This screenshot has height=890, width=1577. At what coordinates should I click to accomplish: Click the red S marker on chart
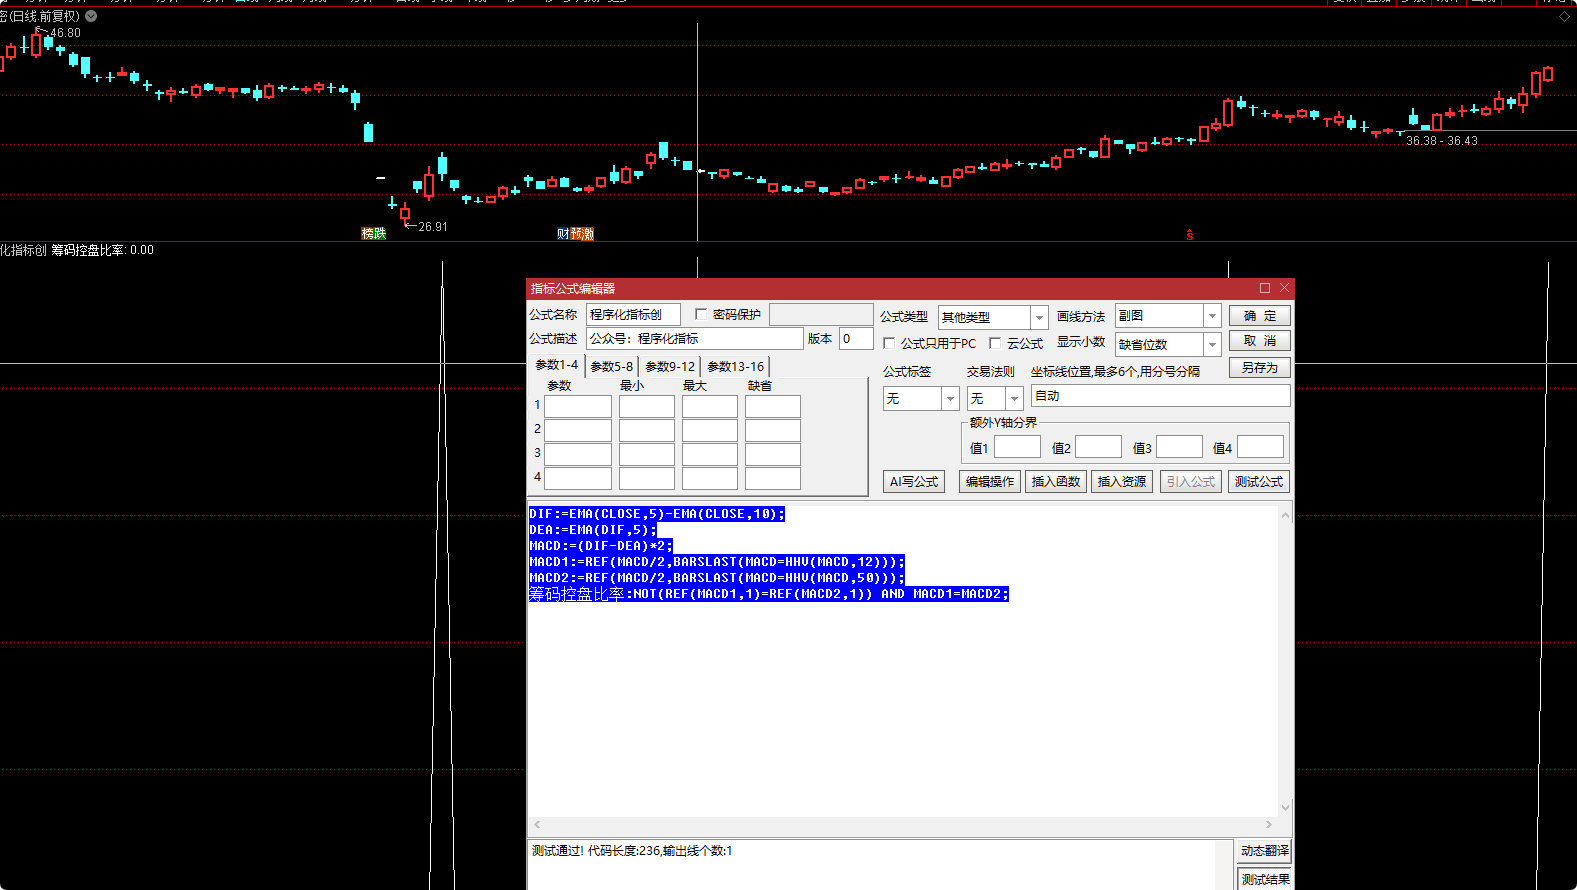(x=1190, y=235)
